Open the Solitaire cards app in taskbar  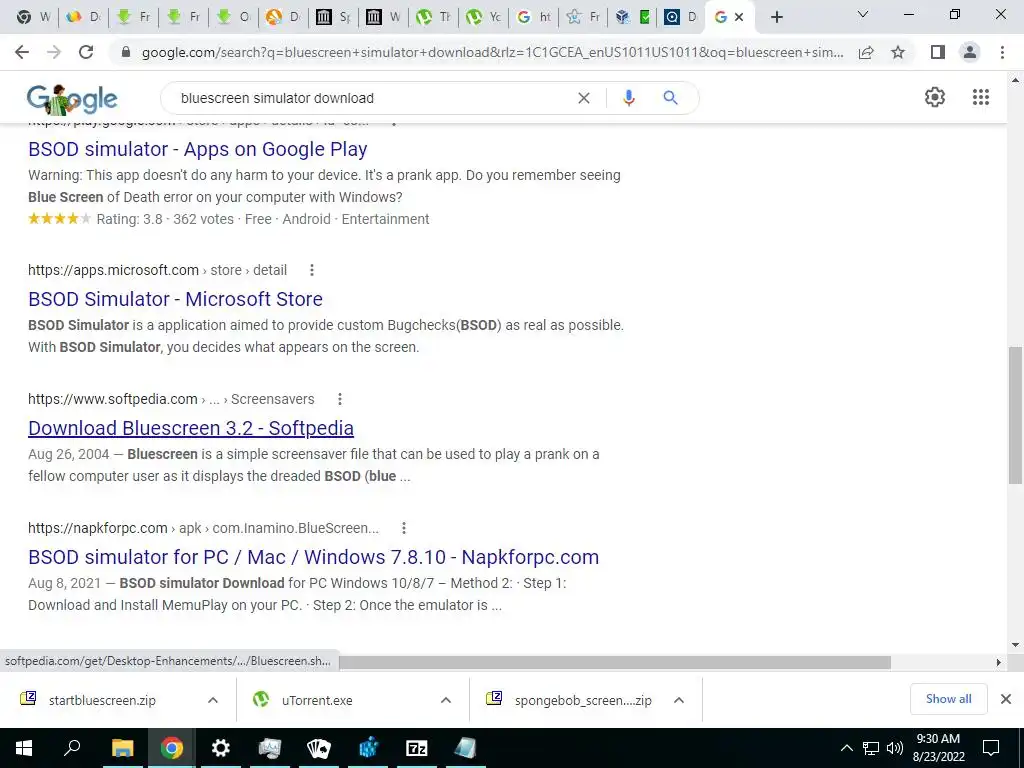click(319, 748)
